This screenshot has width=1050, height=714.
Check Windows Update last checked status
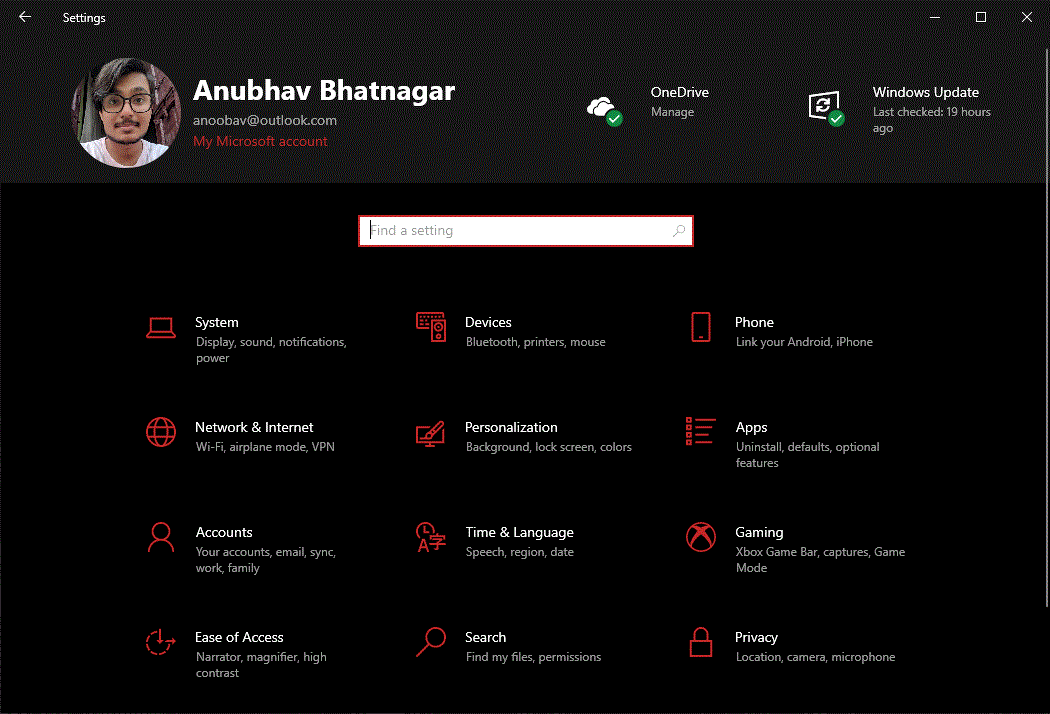click(931, 119)
